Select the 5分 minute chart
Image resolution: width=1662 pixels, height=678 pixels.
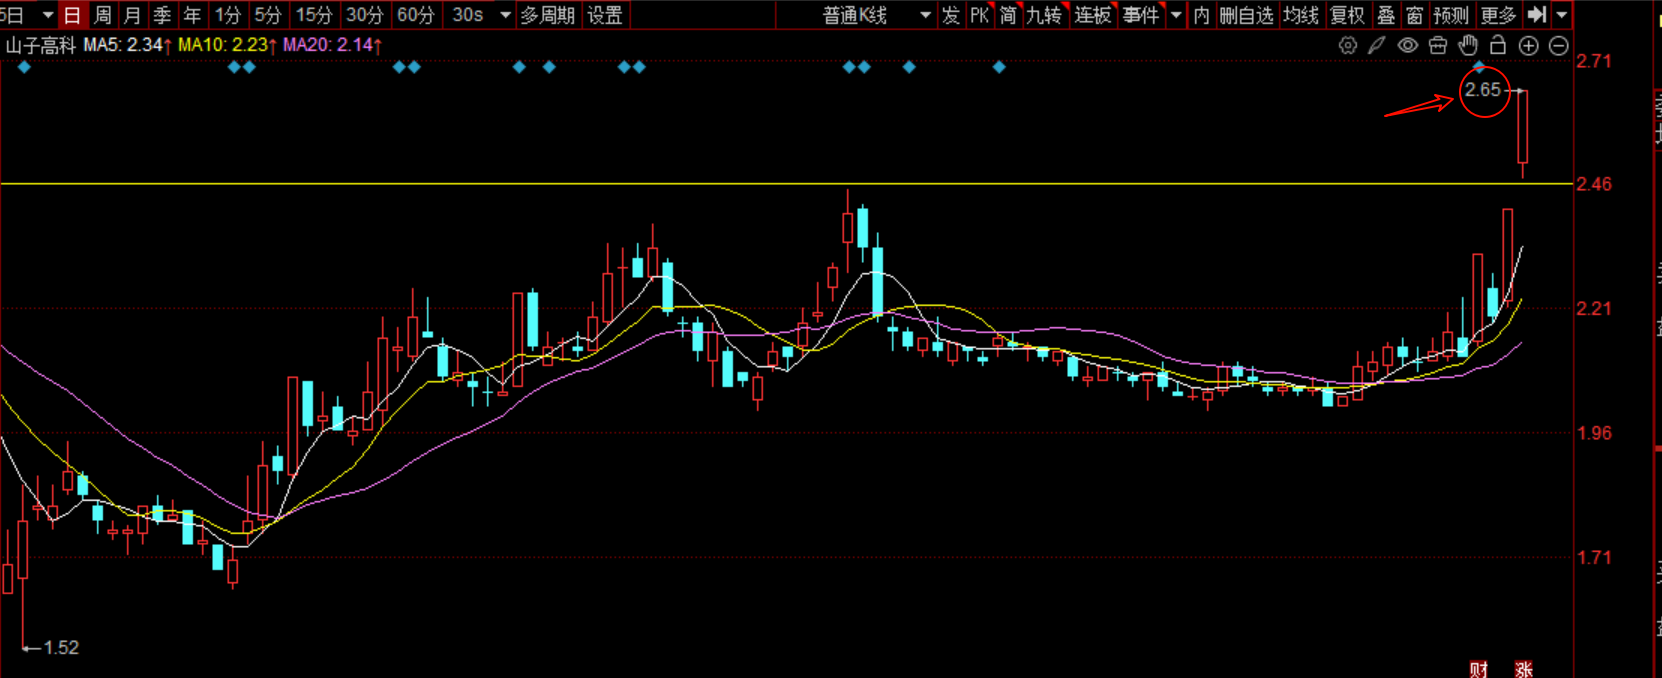(268, 15)
